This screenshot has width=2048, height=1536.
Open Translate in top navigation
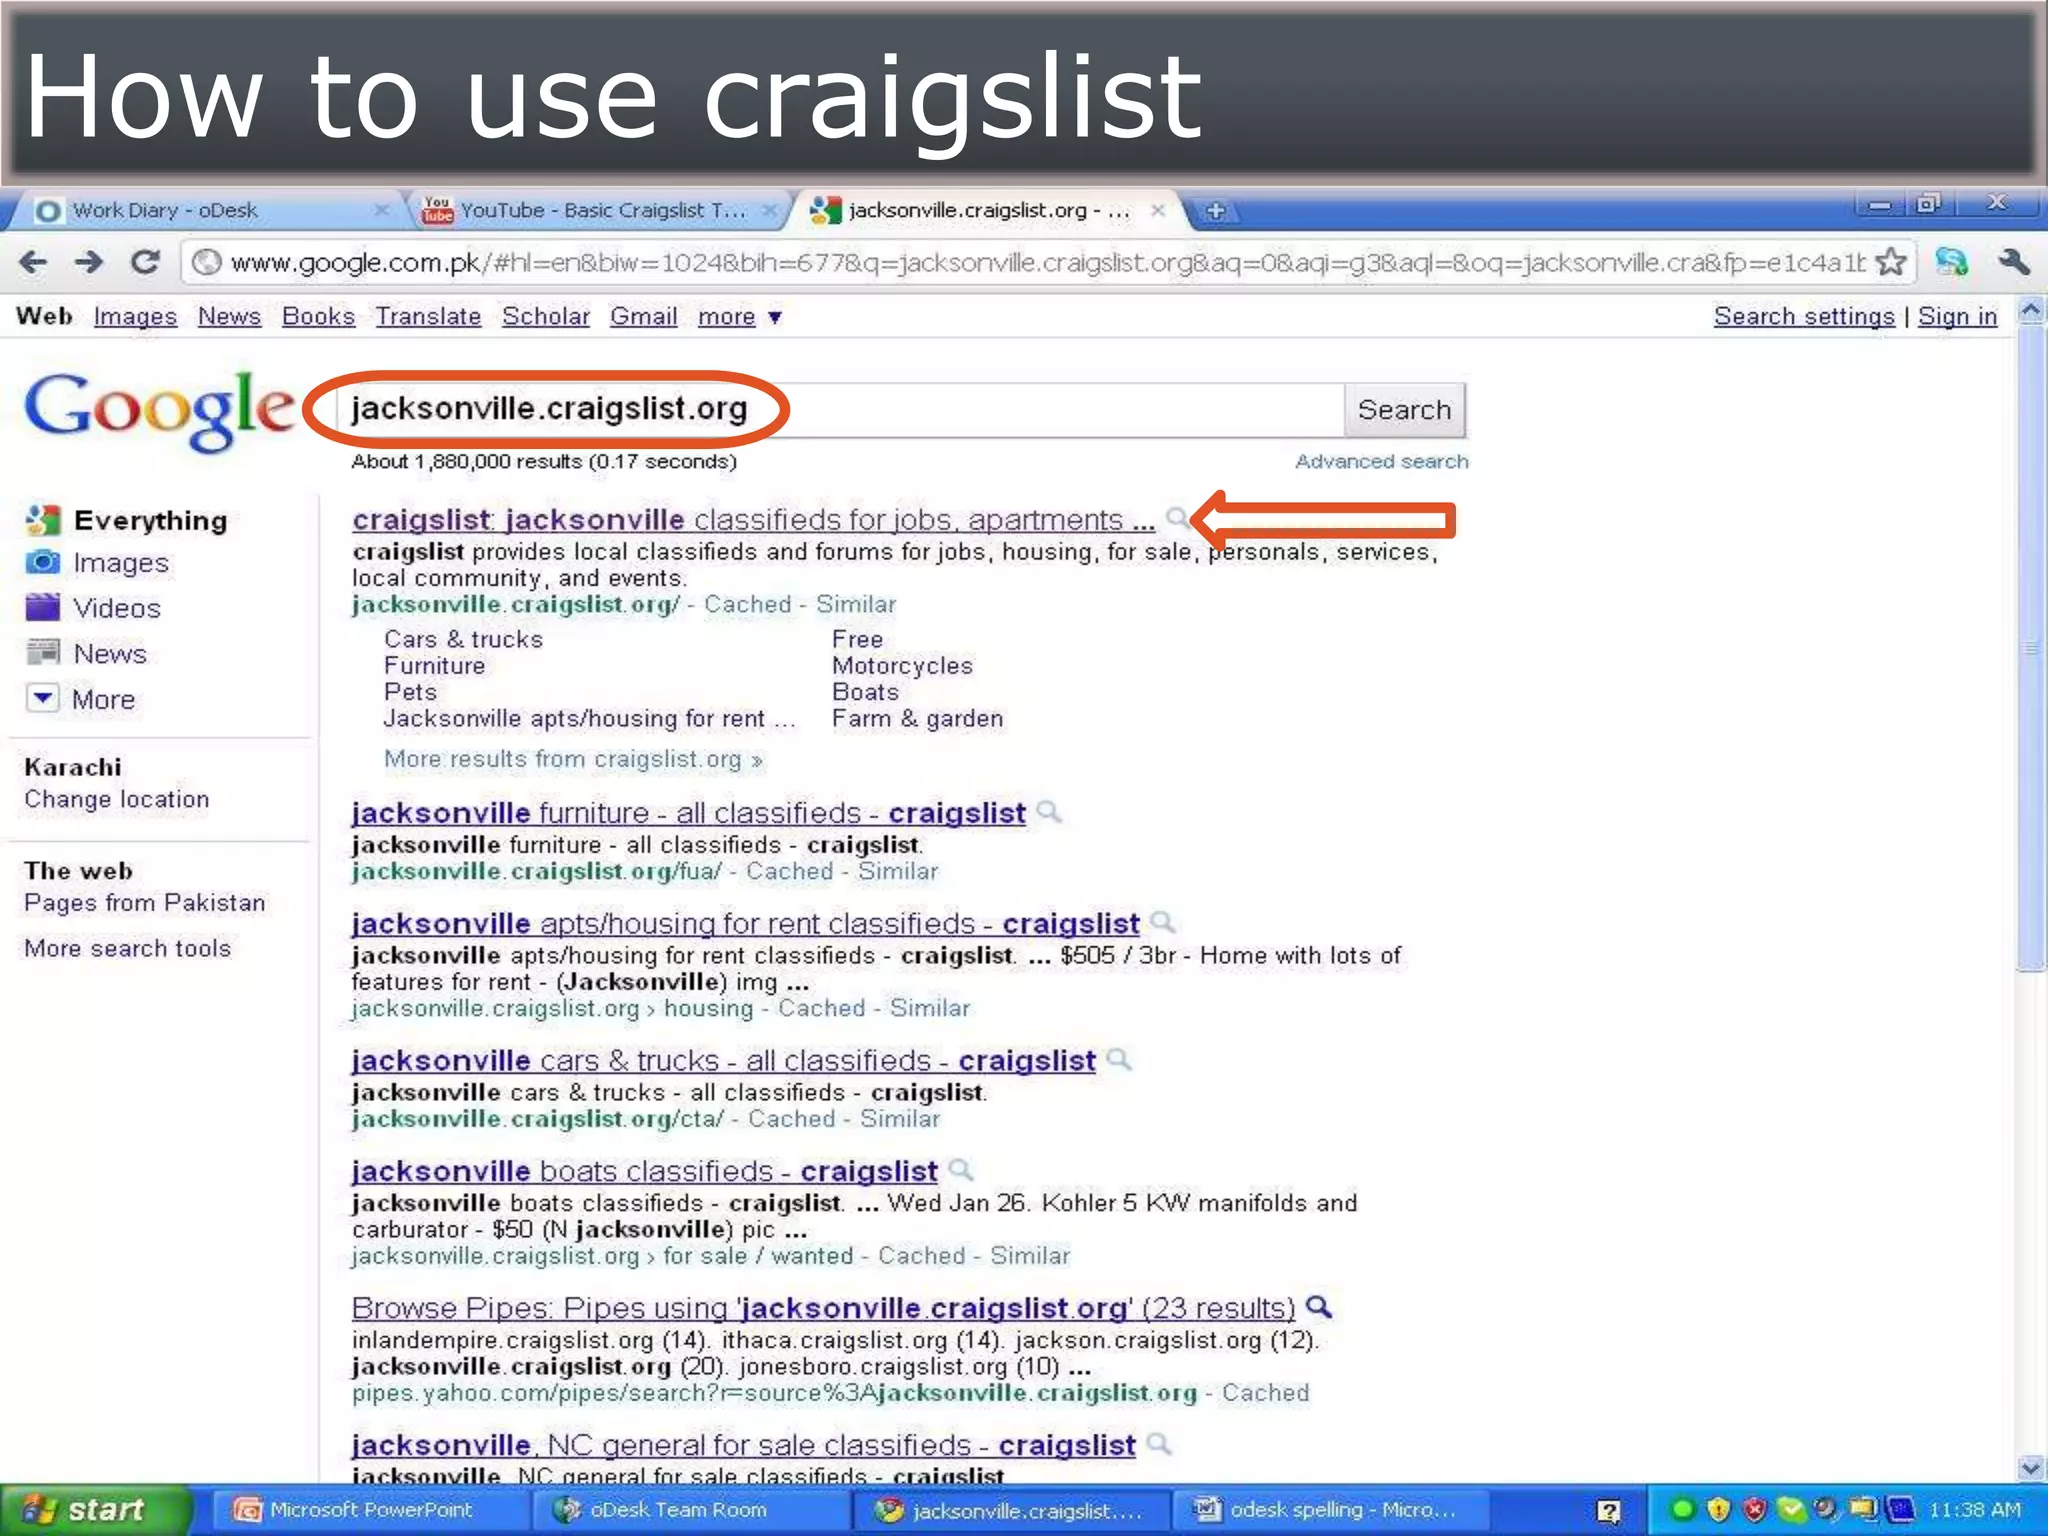[x=428, y=317]
